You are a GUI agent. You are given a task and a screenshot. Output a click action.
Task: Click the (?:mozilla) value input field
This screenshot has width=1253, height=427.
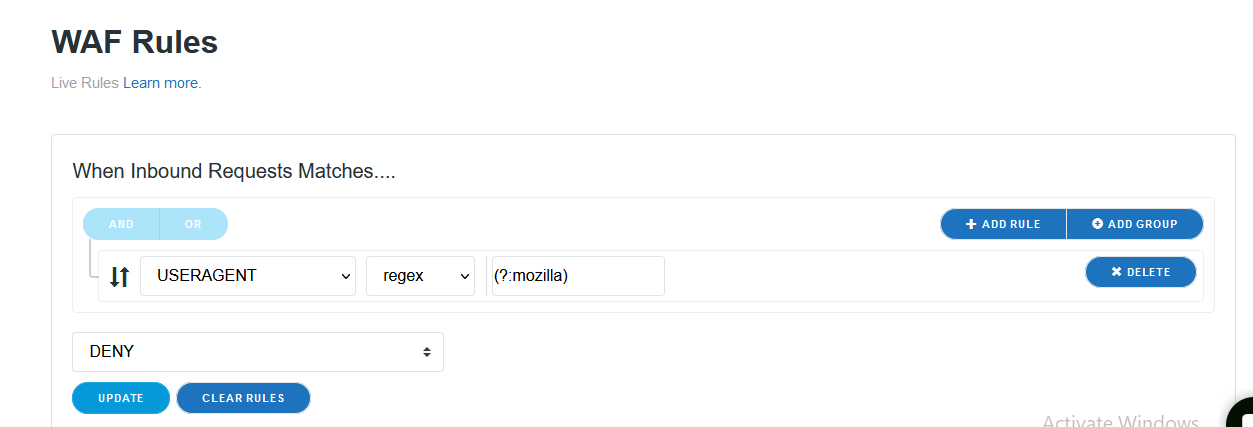577,276
